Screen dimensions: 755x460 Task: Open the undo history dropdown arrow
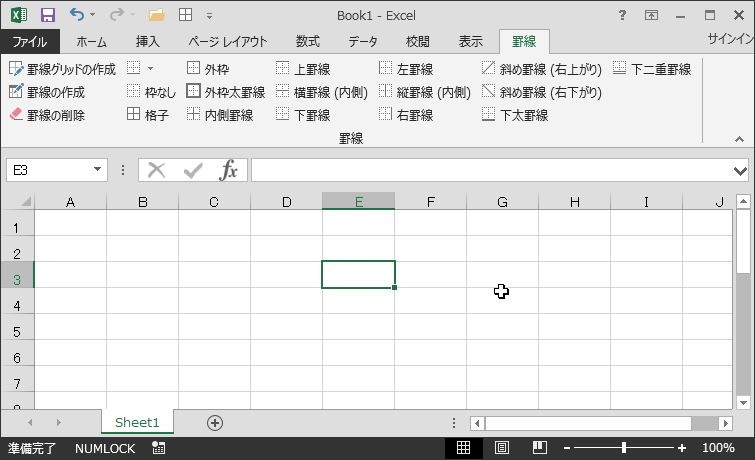click(92, 15)
